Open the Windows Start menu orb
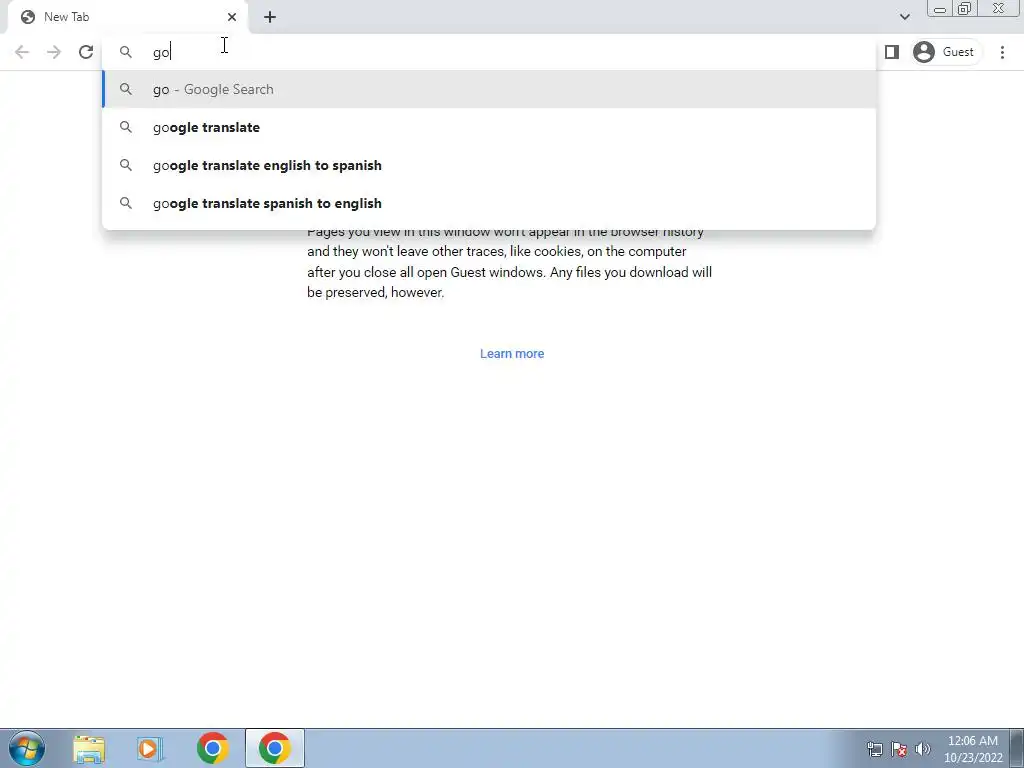 click(27, 748)
